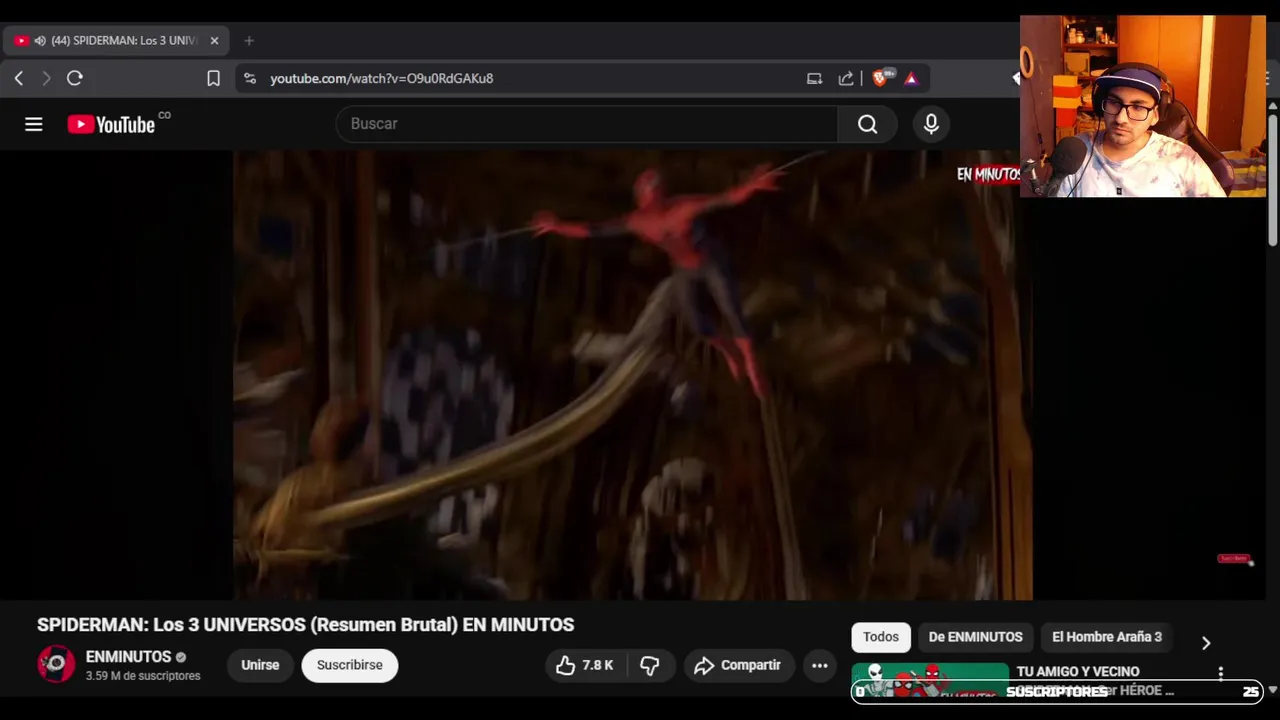The width and height of the screenshot is (1280, 720).
Task: Open TU AMIGO Y VECINO video title
Action: pos(1078,672)
